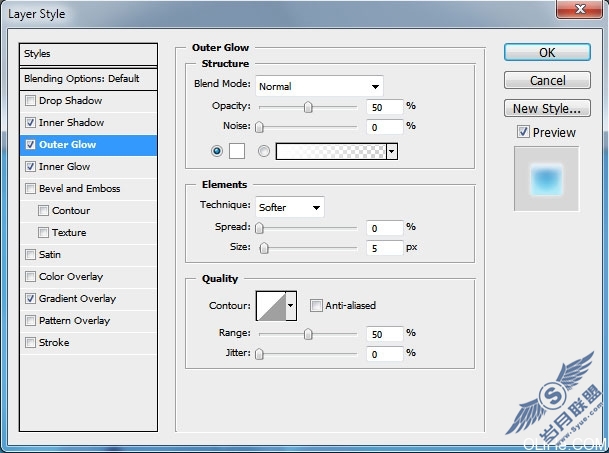Open the gradient picker dropdown arrow
609x453 pixels.
[x=392, y=151]
